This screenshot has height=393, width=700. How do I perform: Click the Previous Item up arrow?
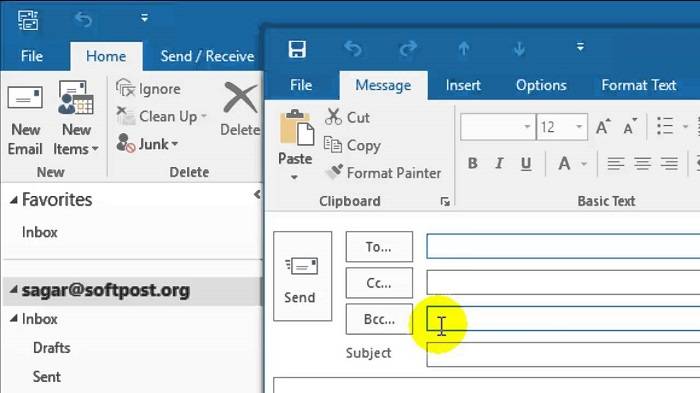point(464,48)
